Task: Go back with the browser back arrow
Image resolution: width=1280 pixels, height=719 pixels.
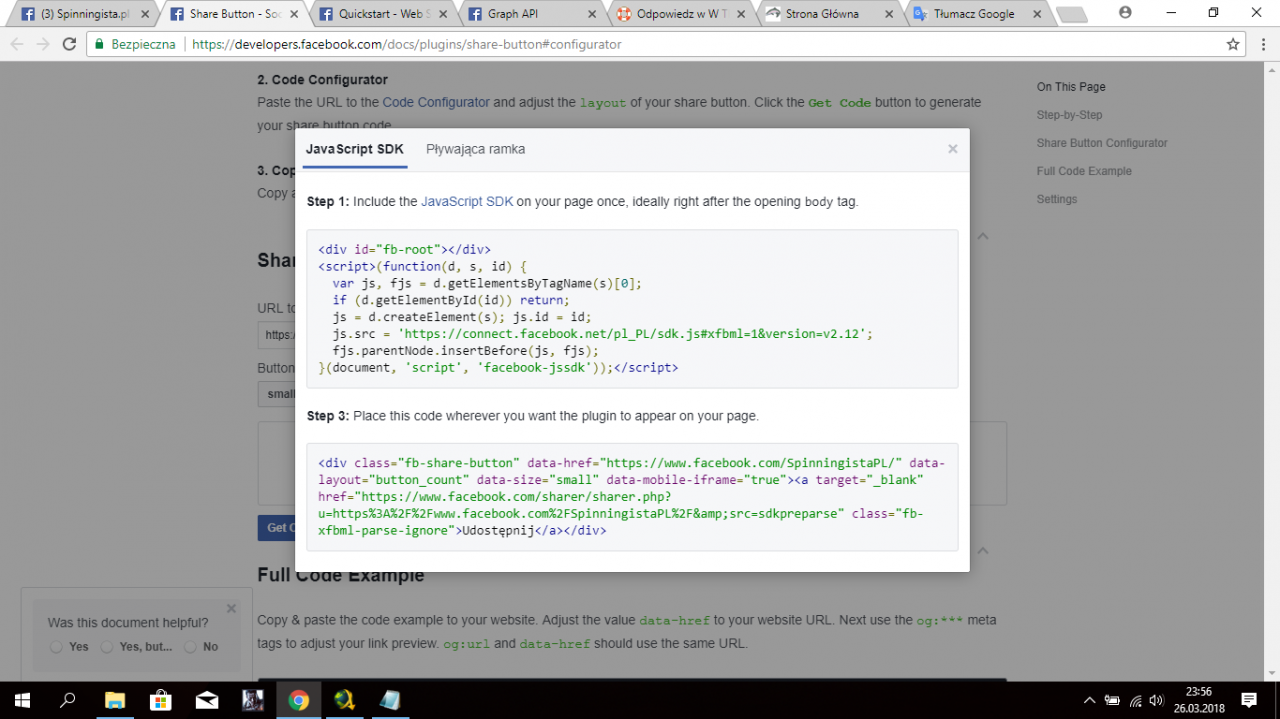Action: tap(17, 44)
